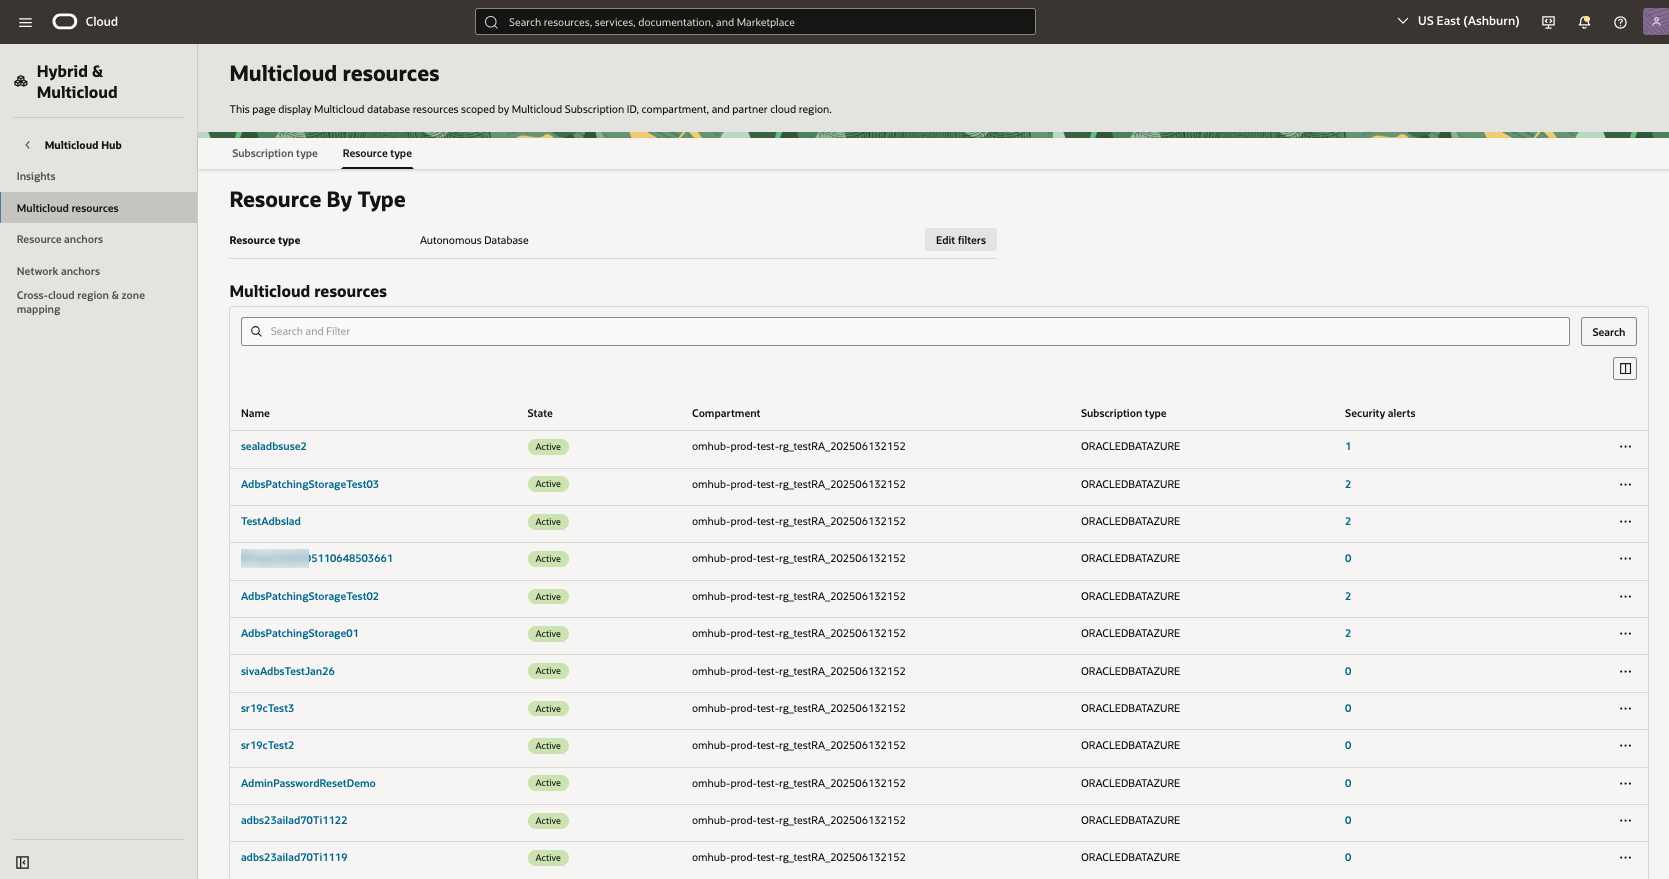Click the State column header
The width and height of the screenshot is (1669, 879).
click(x=540, y=413)
